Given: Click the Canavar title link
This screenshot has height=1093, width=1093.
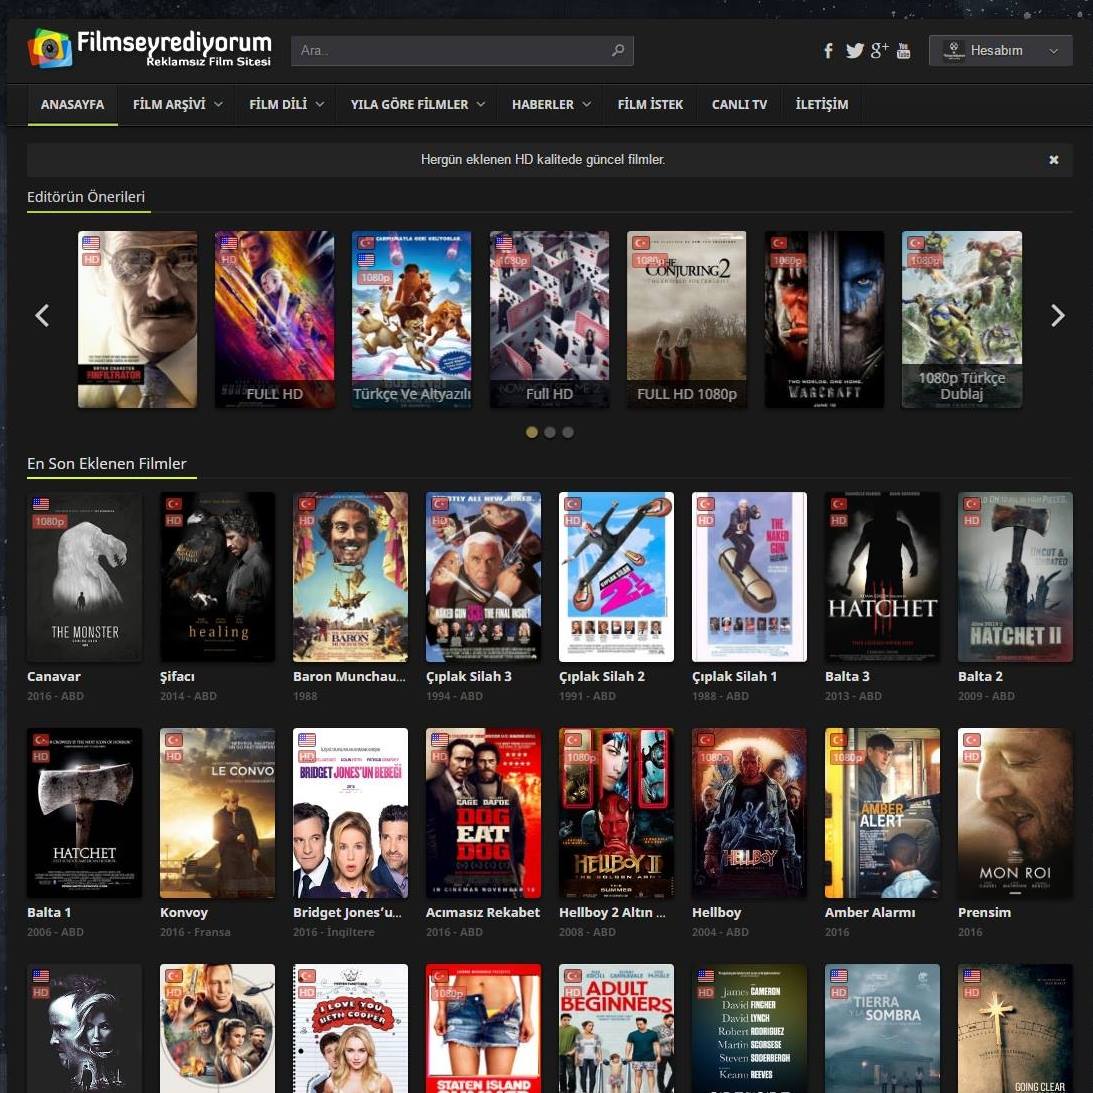Looking at the screenshot, I should (54, 676).
